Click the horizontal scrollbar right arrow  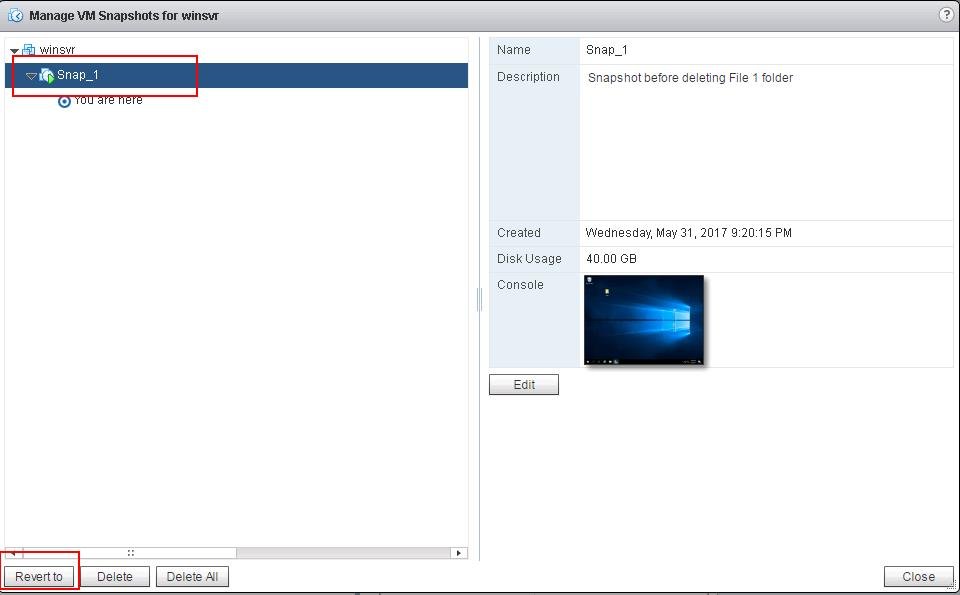[459, 553]
